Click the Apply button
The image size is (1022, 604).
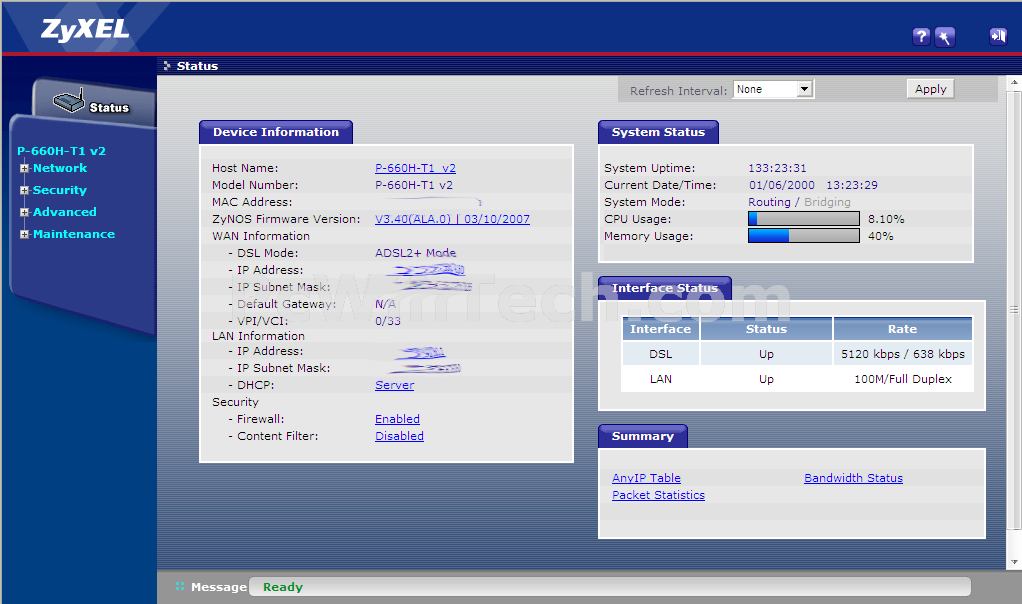(930, 89)
